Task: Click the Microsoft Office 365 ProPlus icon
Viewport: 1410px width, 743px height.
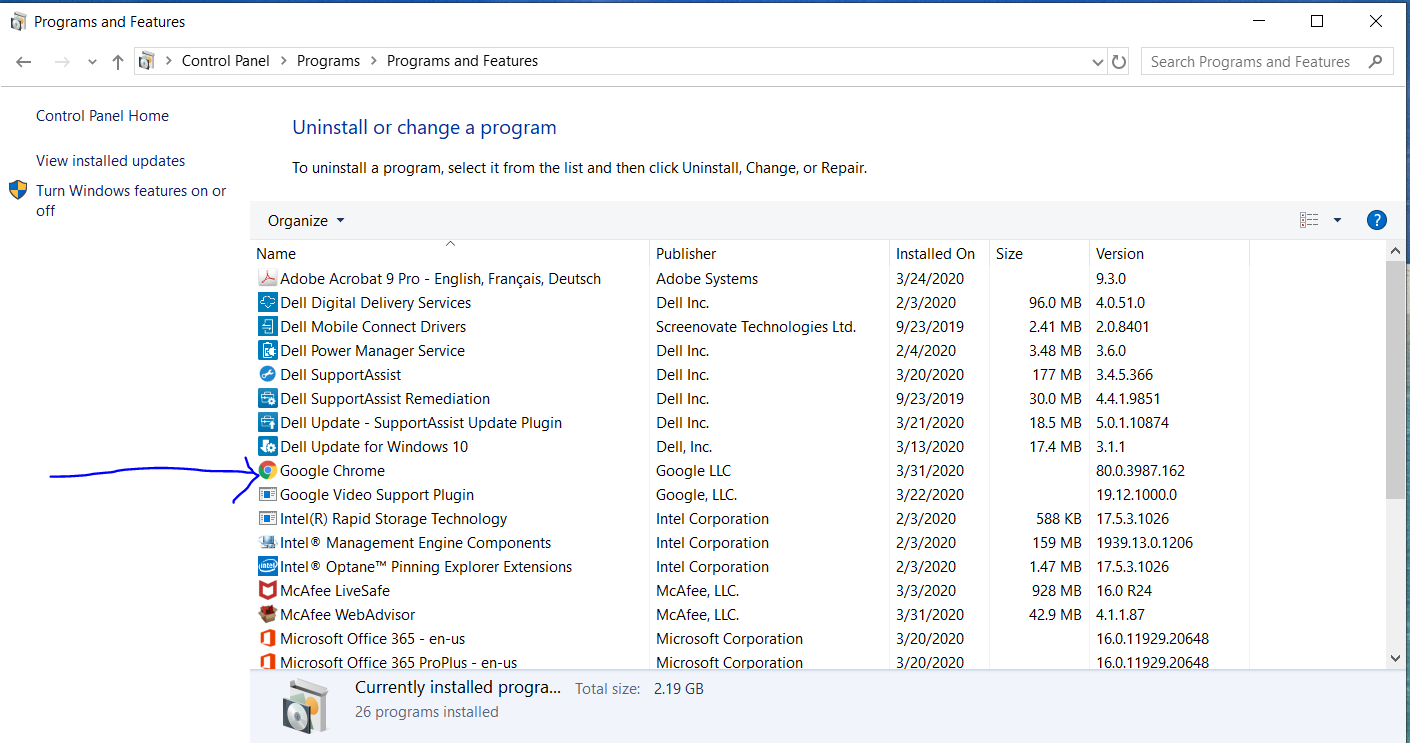Action: tap(267, 662)
